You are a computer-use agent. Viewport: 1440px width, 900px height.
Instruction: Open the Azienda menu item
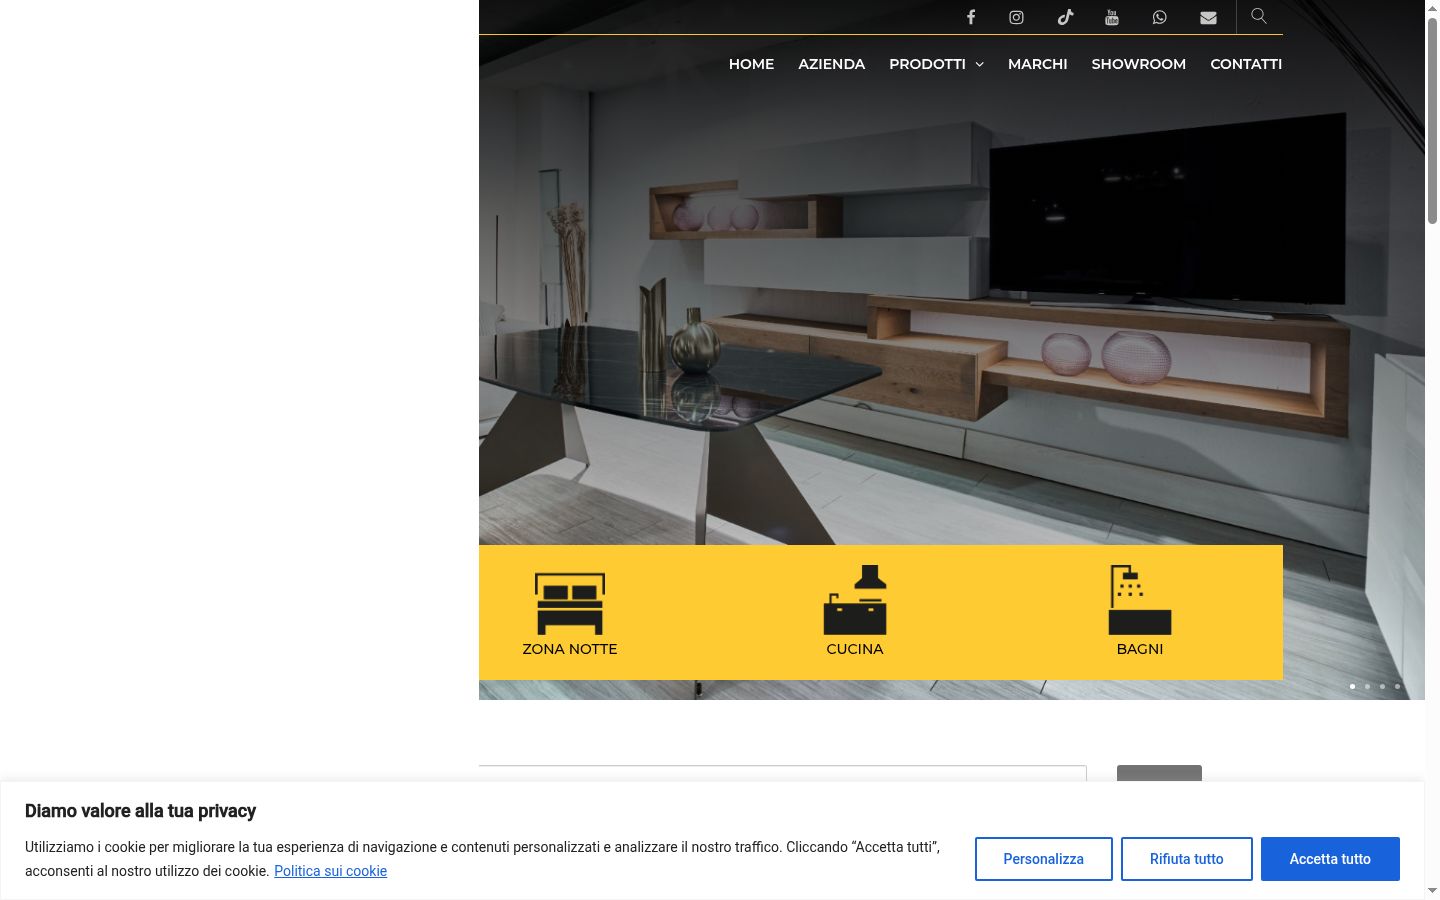[x=831, y=64]
